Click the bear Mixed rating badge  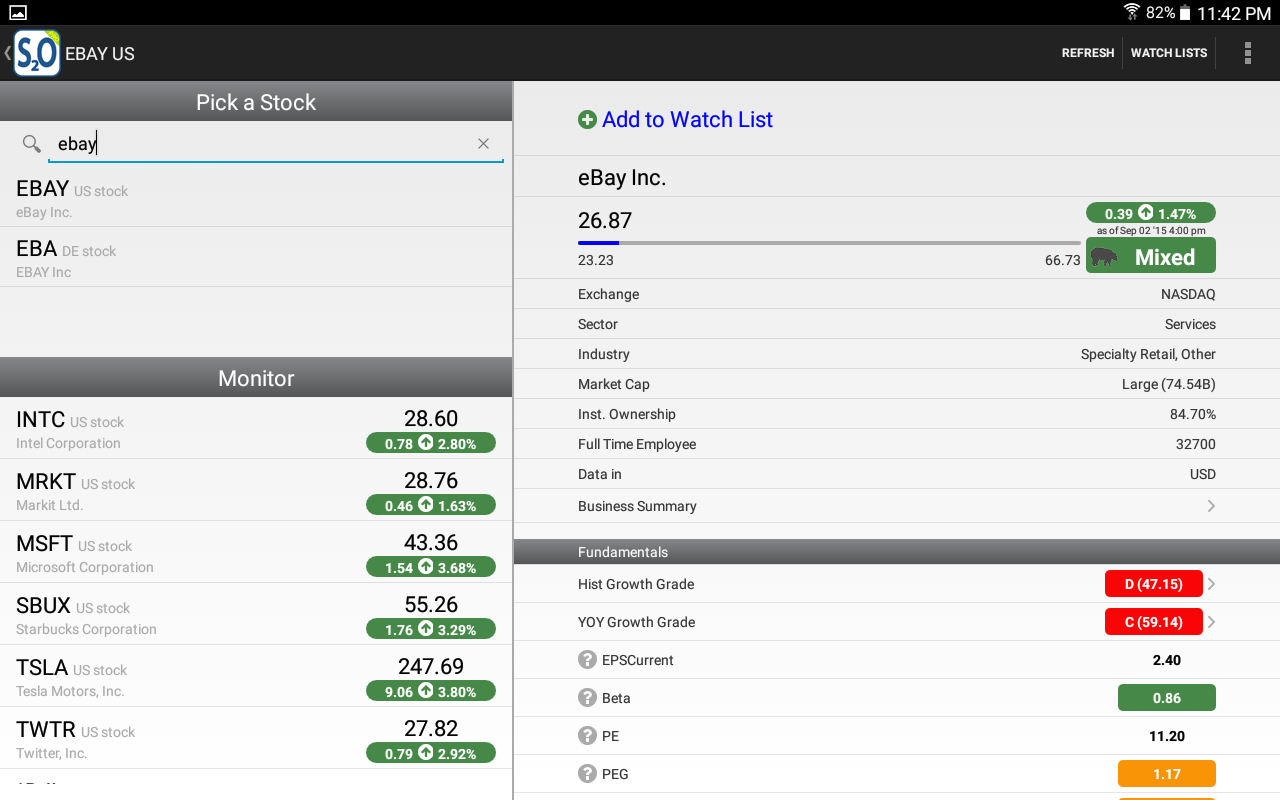click(1151, 256)
